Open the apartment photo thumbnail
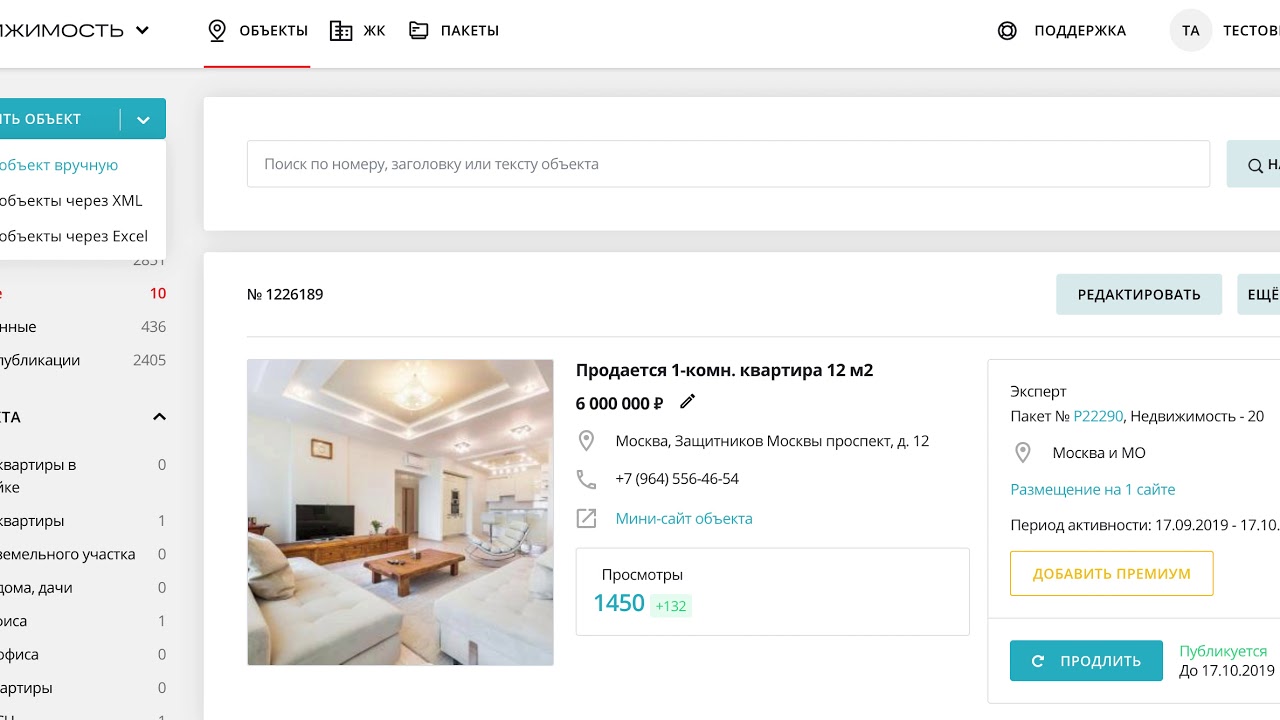The image size is (1280, 720). [400, 512]
